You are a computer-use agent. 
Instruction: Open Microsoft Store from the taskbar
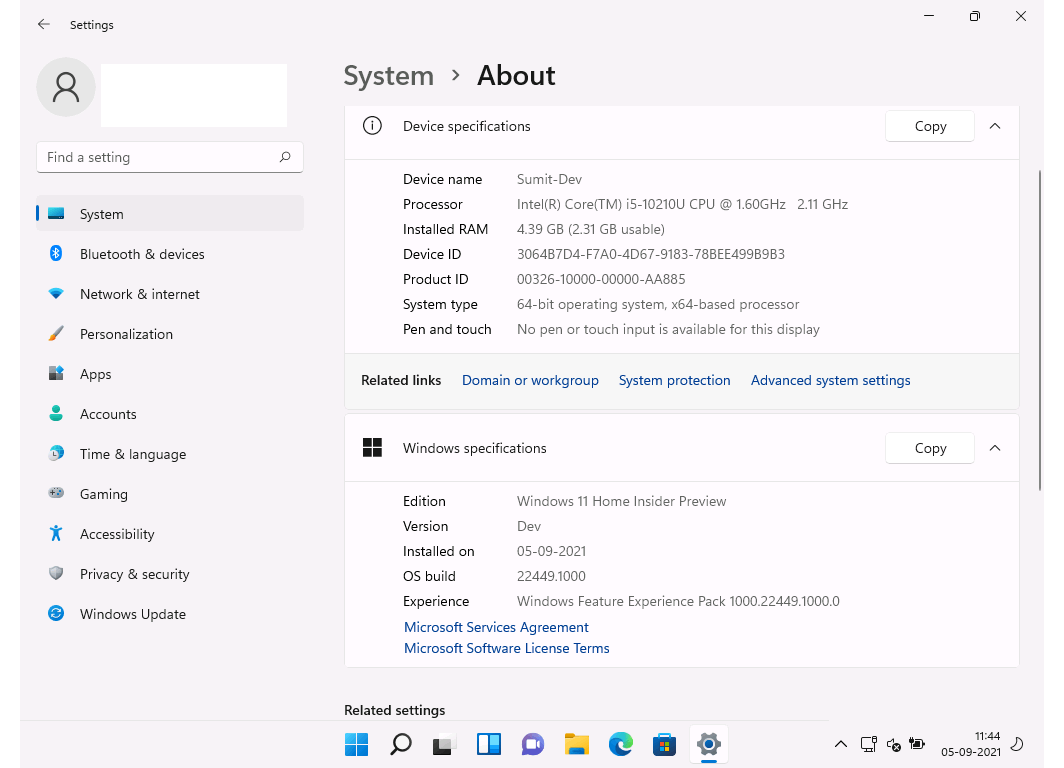[664, 744]
